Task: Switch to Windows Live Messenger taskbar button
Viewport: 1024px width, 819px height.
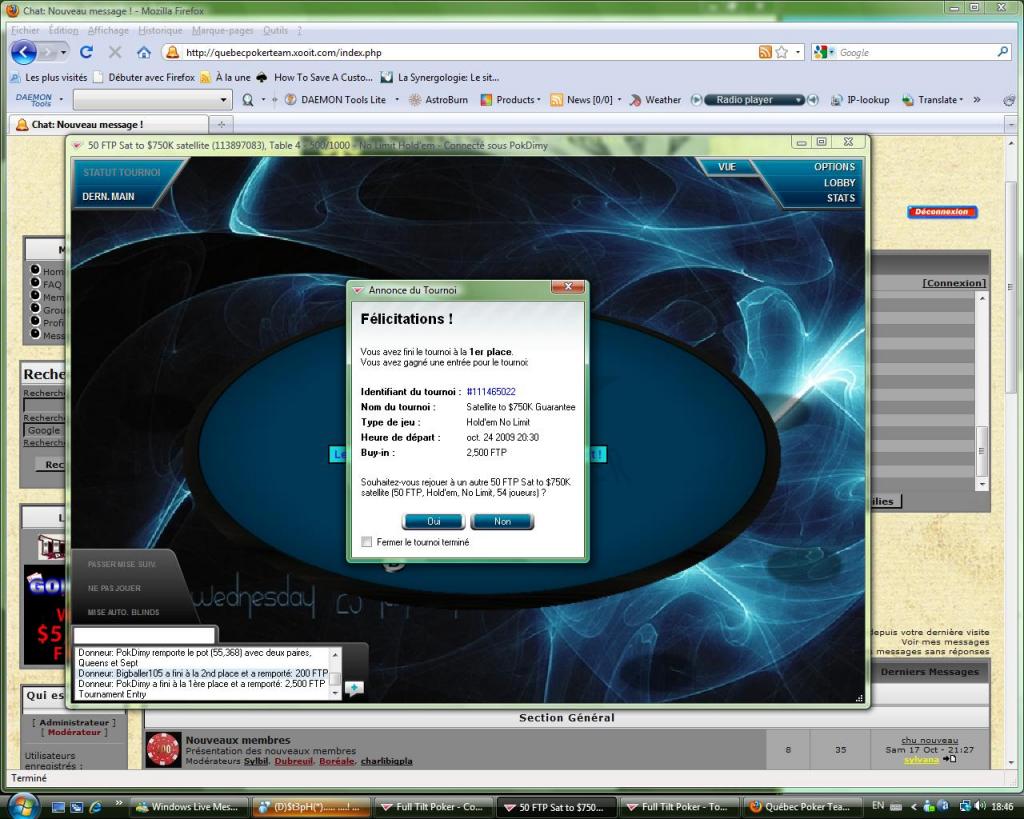Action: 189,807
